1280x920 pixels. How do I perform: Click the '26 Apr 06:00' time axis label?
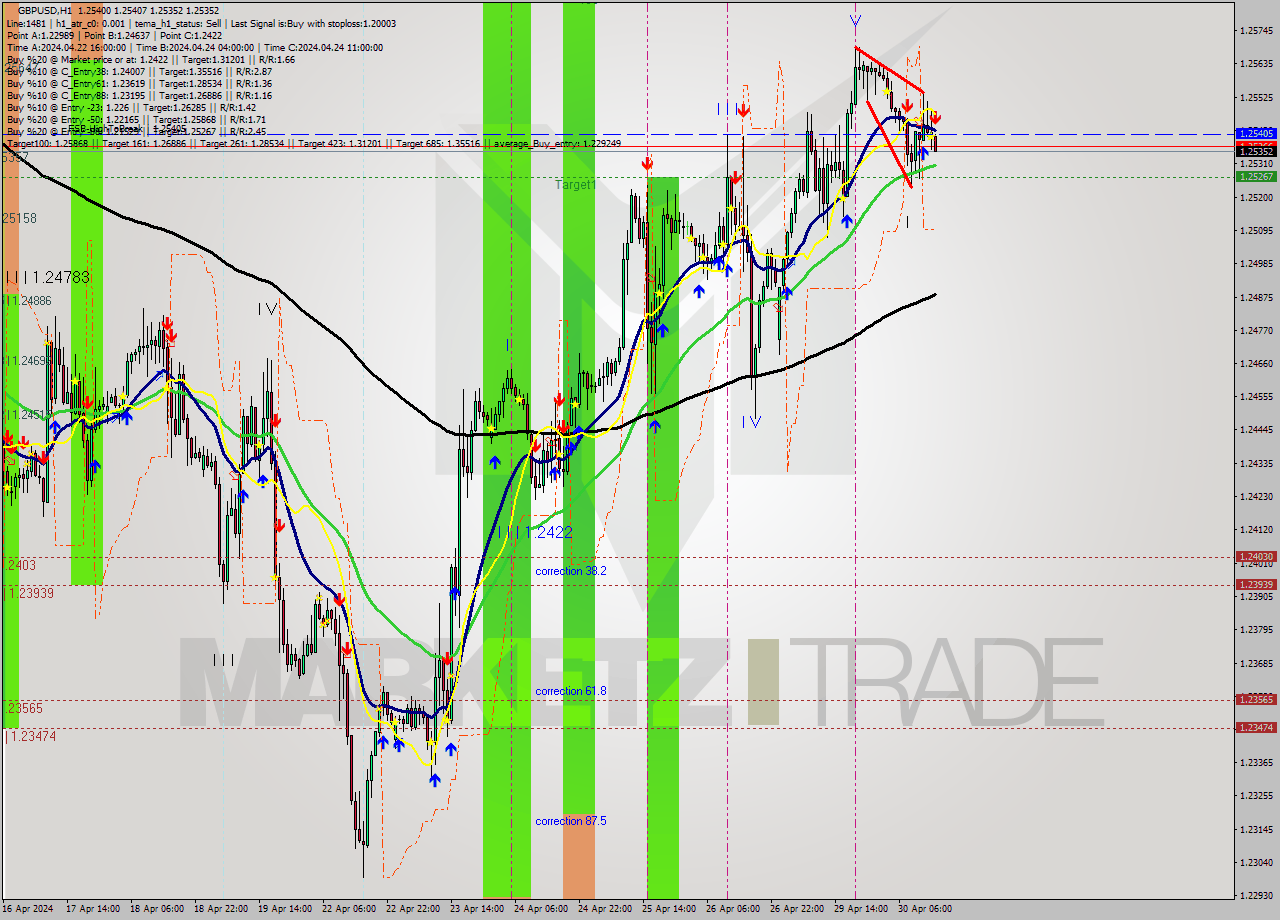[x=733, y=909]
